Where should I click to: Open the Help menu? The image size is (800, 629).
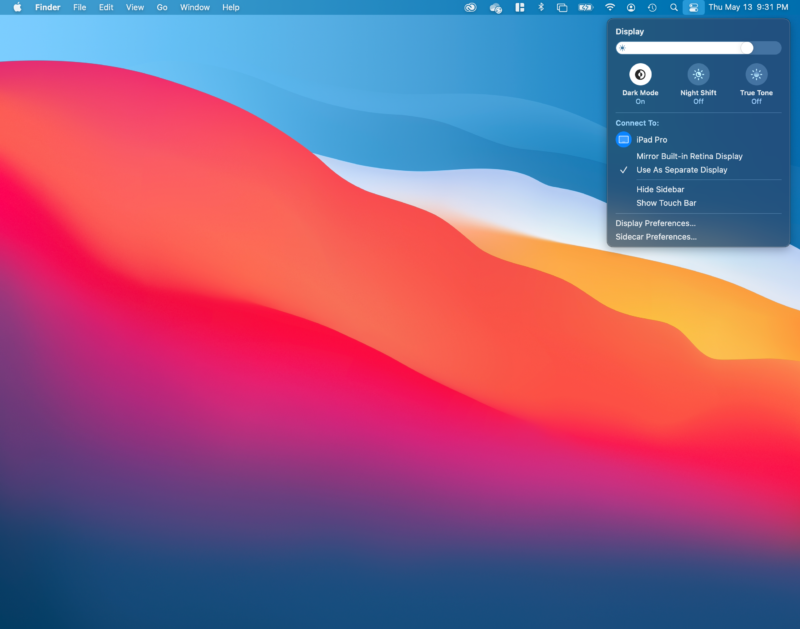[x=231, y=7]
